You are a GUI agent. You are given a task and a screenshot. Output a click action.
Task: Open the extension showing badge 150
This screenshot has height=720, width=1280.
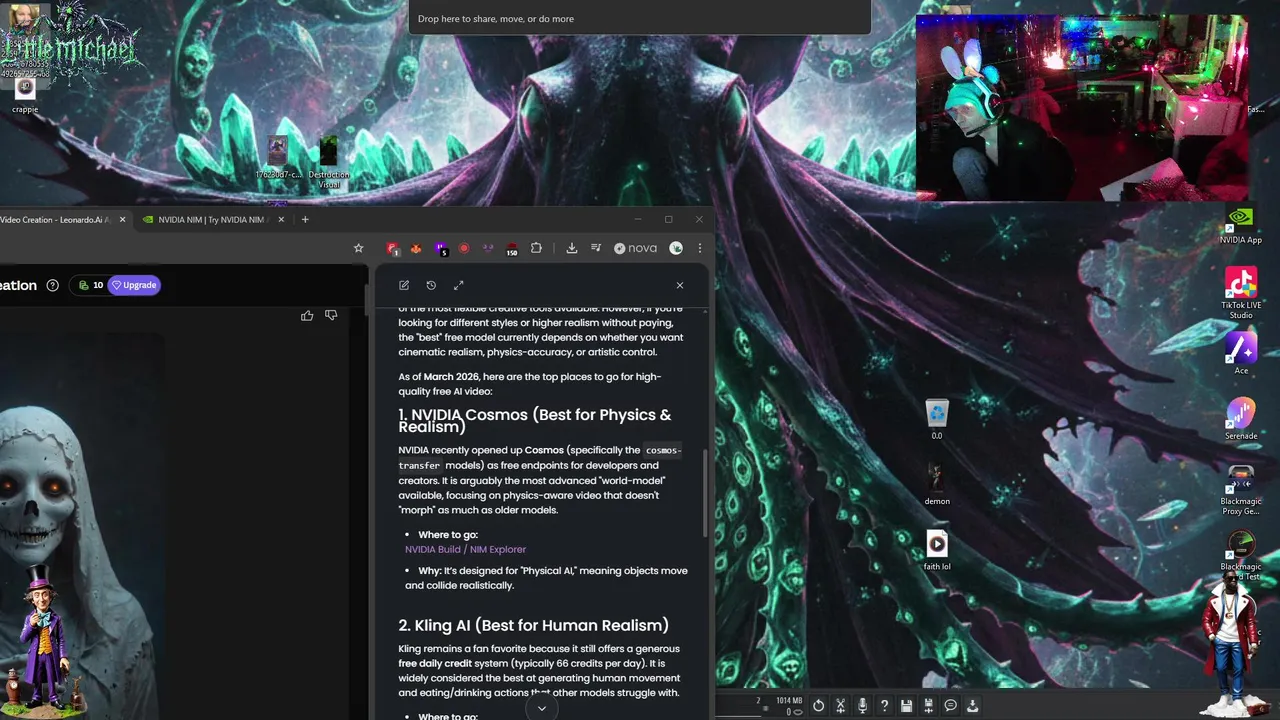coord(512,249)
